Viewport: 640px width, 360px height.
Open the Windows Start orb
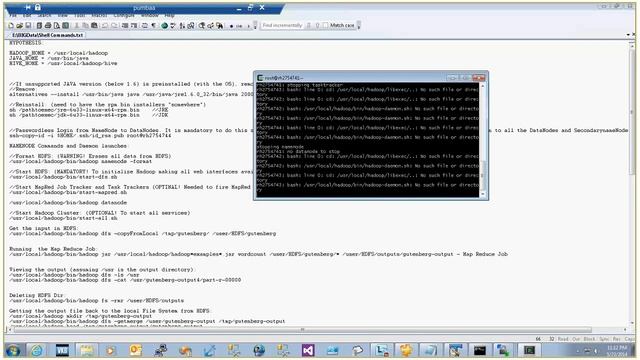[13, 350]
